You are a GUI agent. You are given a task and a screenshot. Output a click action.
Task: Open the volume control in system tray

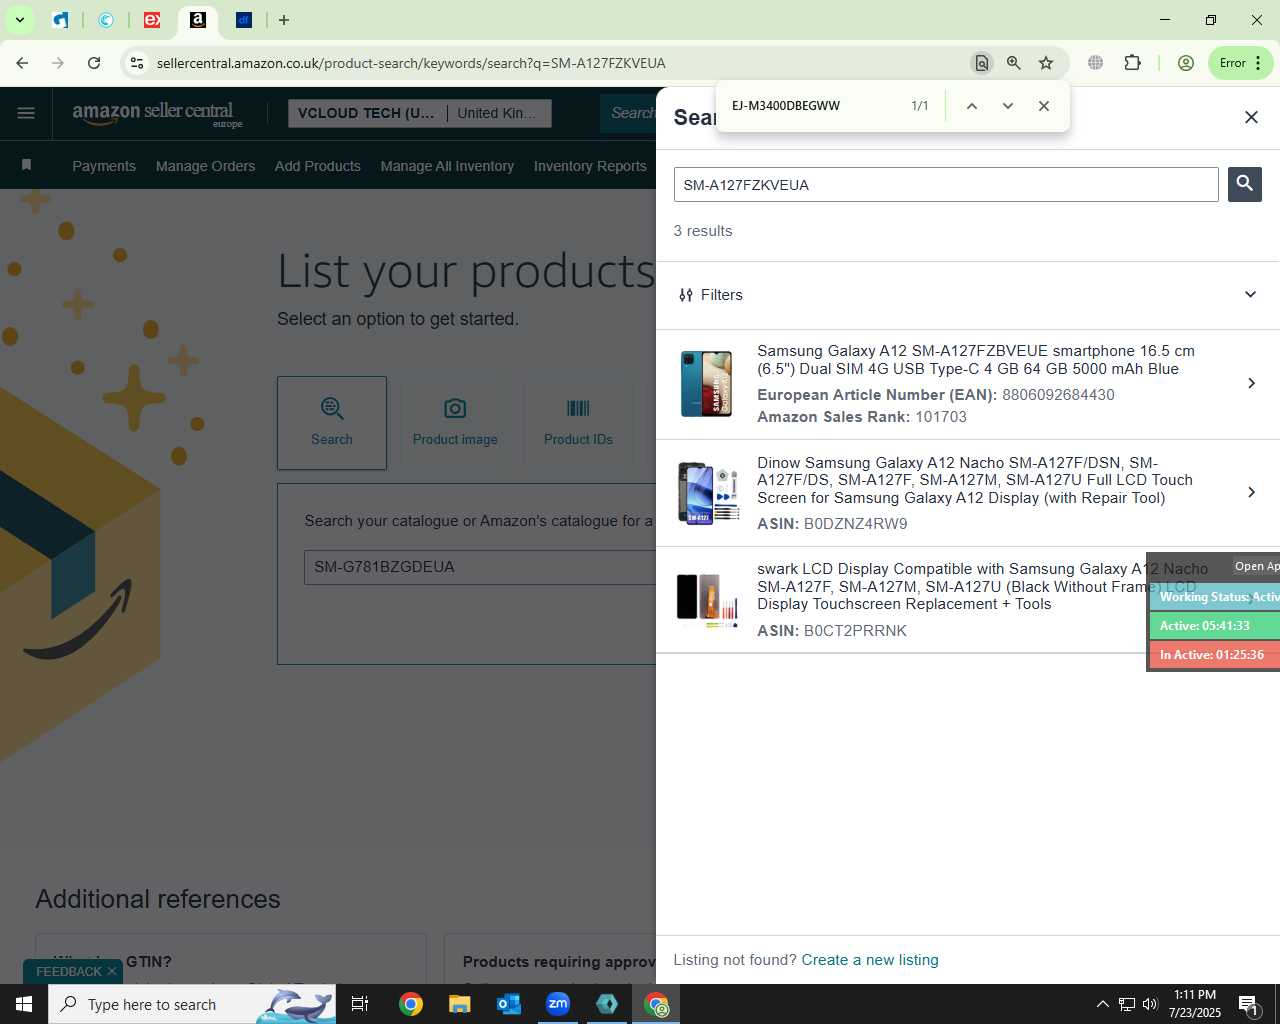[x=1150, y=1004]
